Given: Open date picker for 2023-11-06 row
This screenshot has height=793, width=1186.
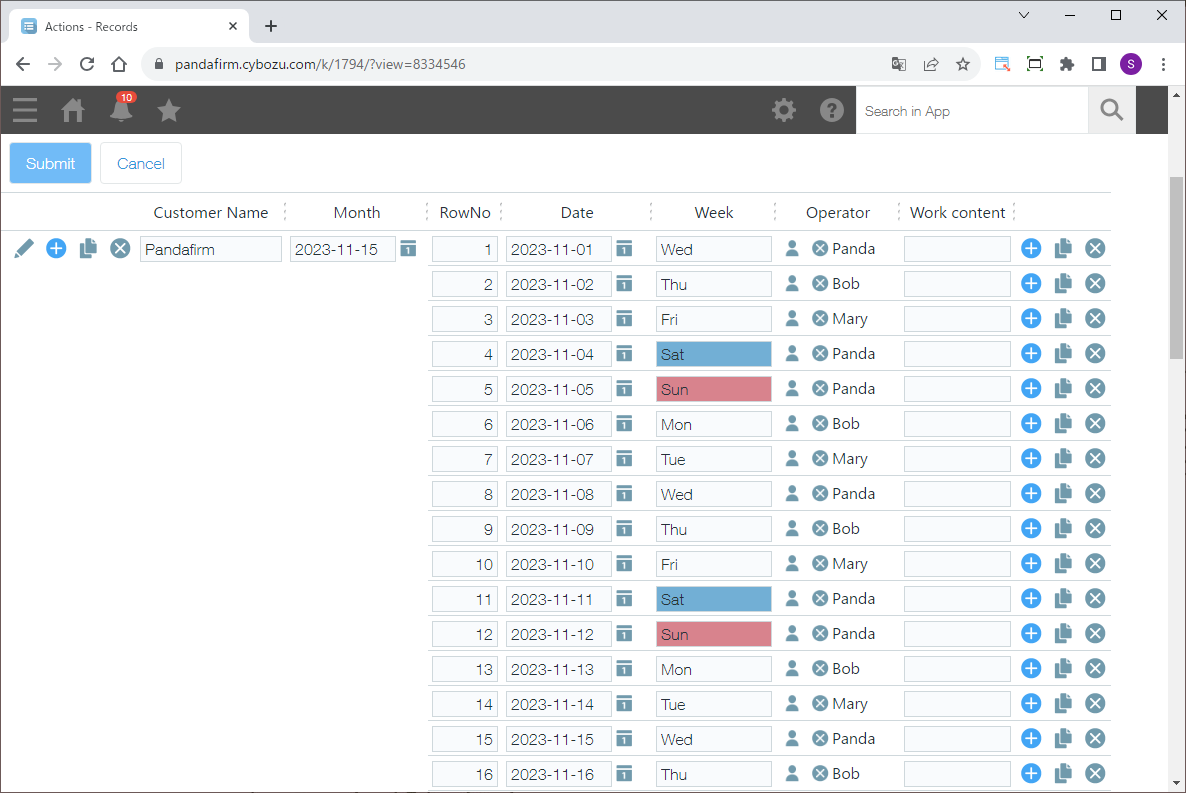Looking at the screenshot, I should click(624, 424).
